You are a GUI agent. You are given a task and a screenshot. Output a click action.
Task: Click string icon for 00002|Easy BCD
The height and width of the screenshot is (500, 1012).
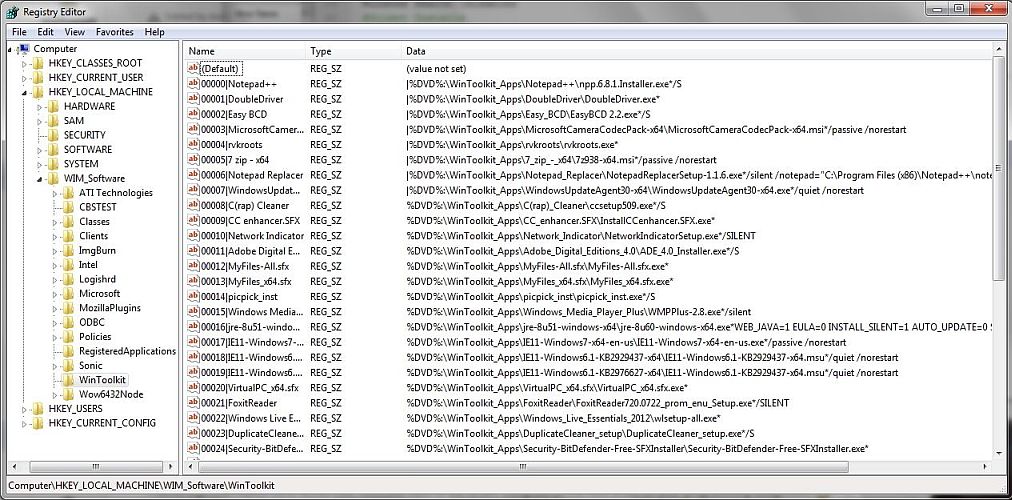(x=193, y=114)
